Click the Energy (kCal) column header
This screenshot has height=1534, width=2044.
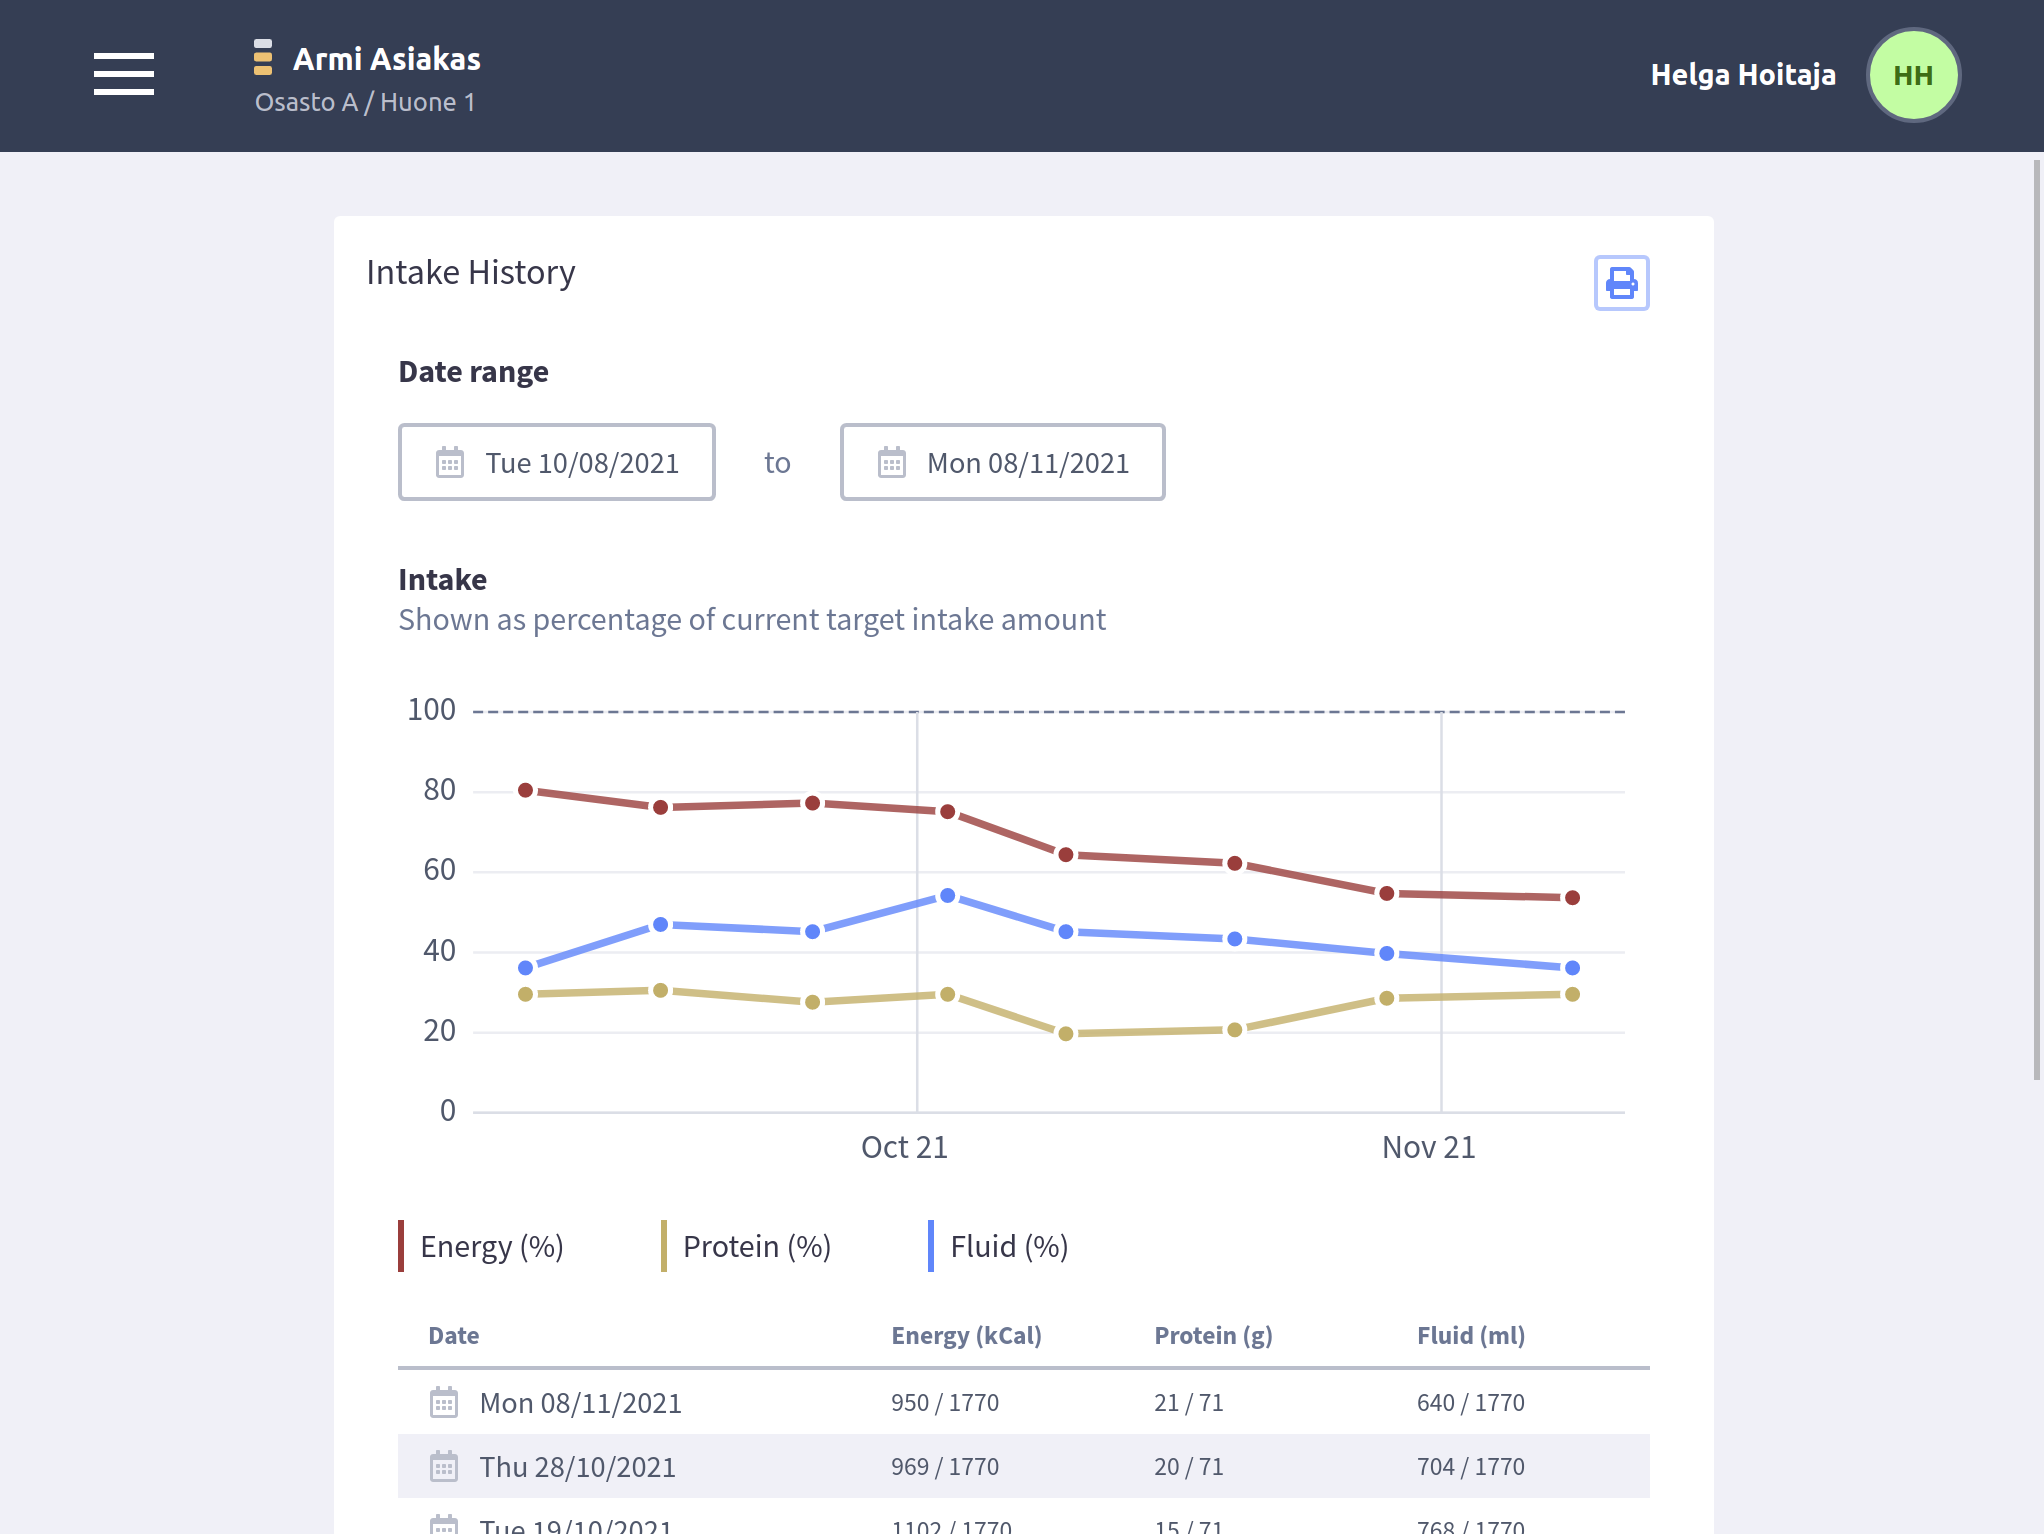pyautogui.click(x=966, y=1336)
